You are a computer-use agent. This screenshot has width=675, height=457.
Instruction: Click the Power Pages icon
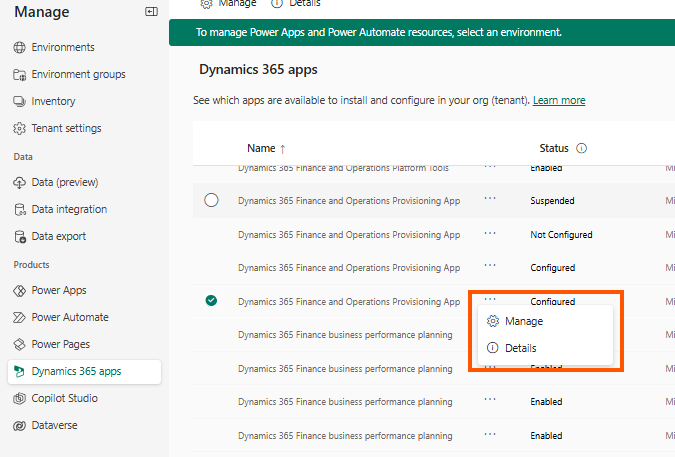tap(19, 344)
